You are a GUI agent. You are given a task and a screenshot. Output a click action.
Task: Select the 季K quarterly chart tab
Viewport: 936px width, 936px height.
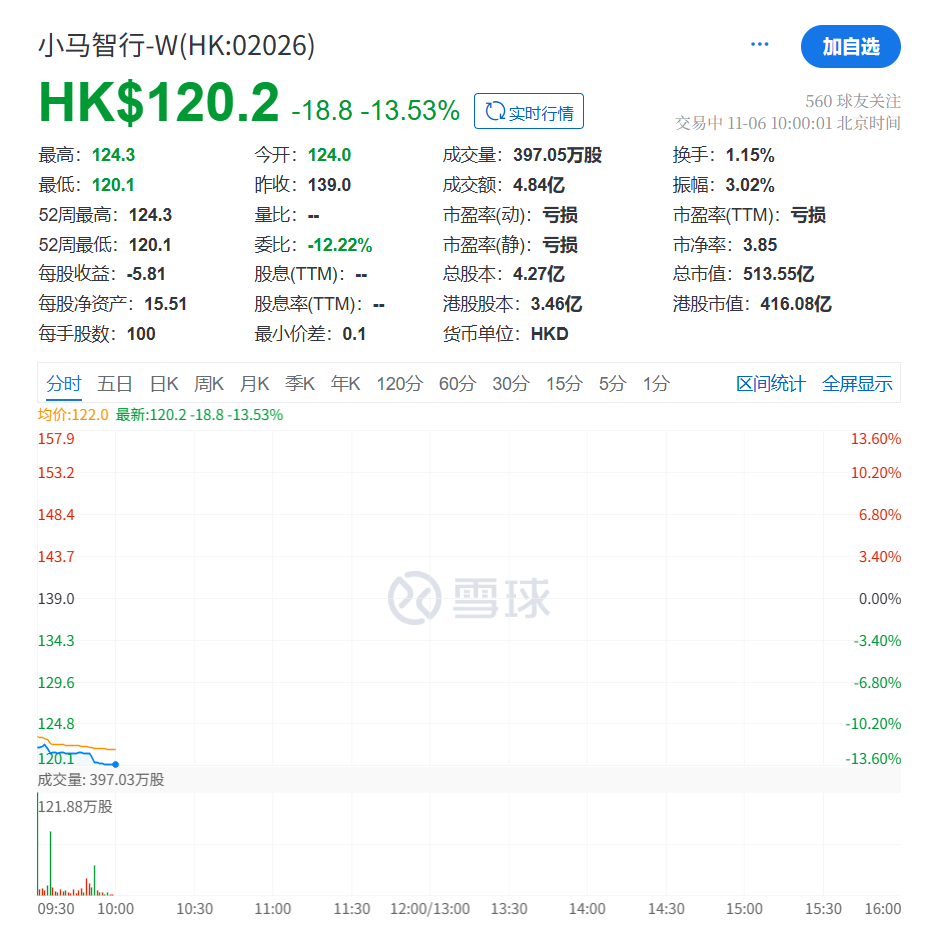[300, 384]
